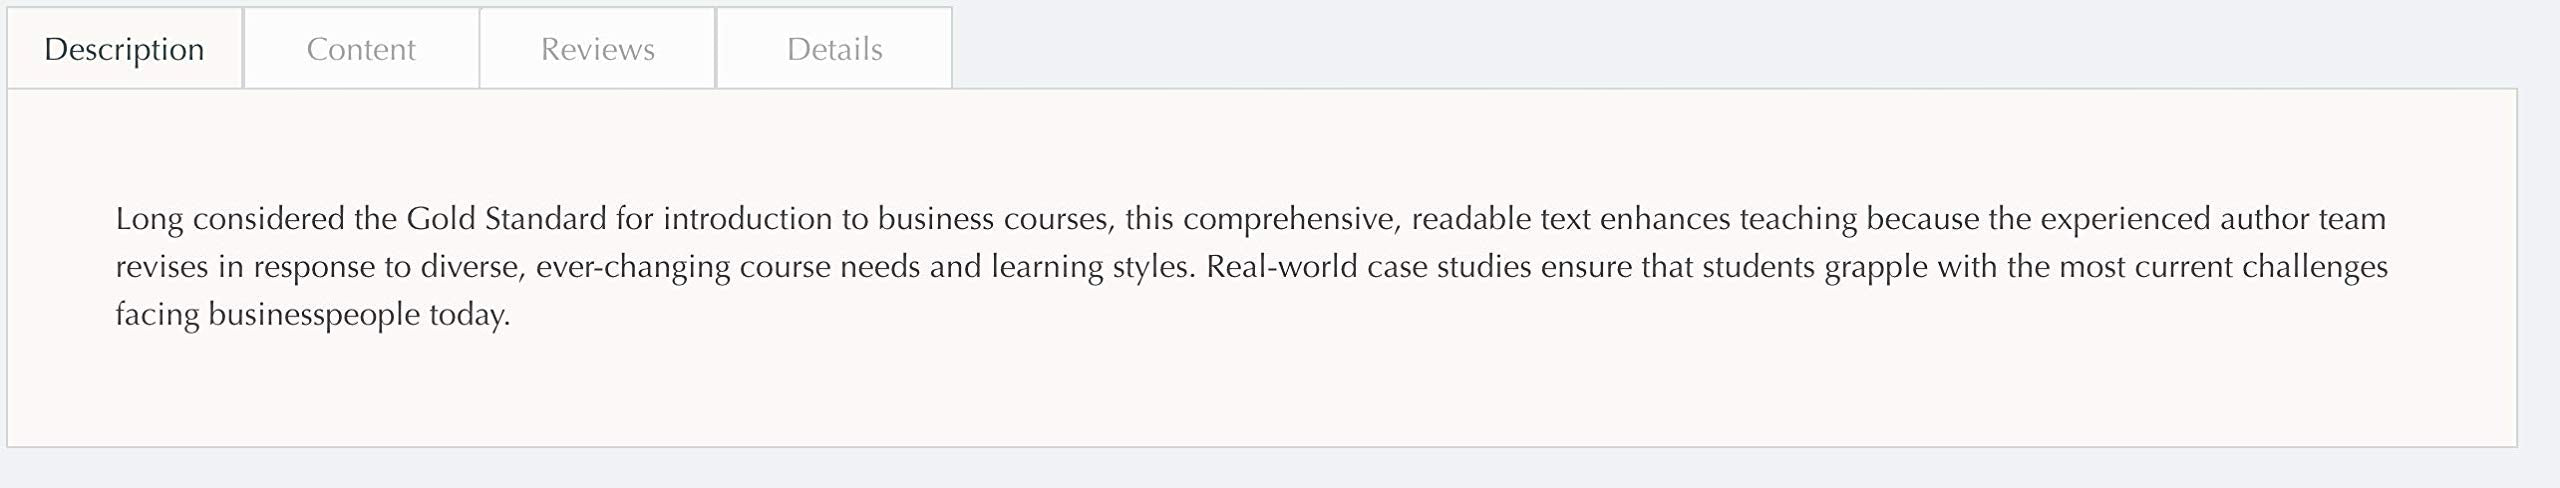
Task: Switch to the Content tab
Action: pyautogui.click(x=361, y=49)
